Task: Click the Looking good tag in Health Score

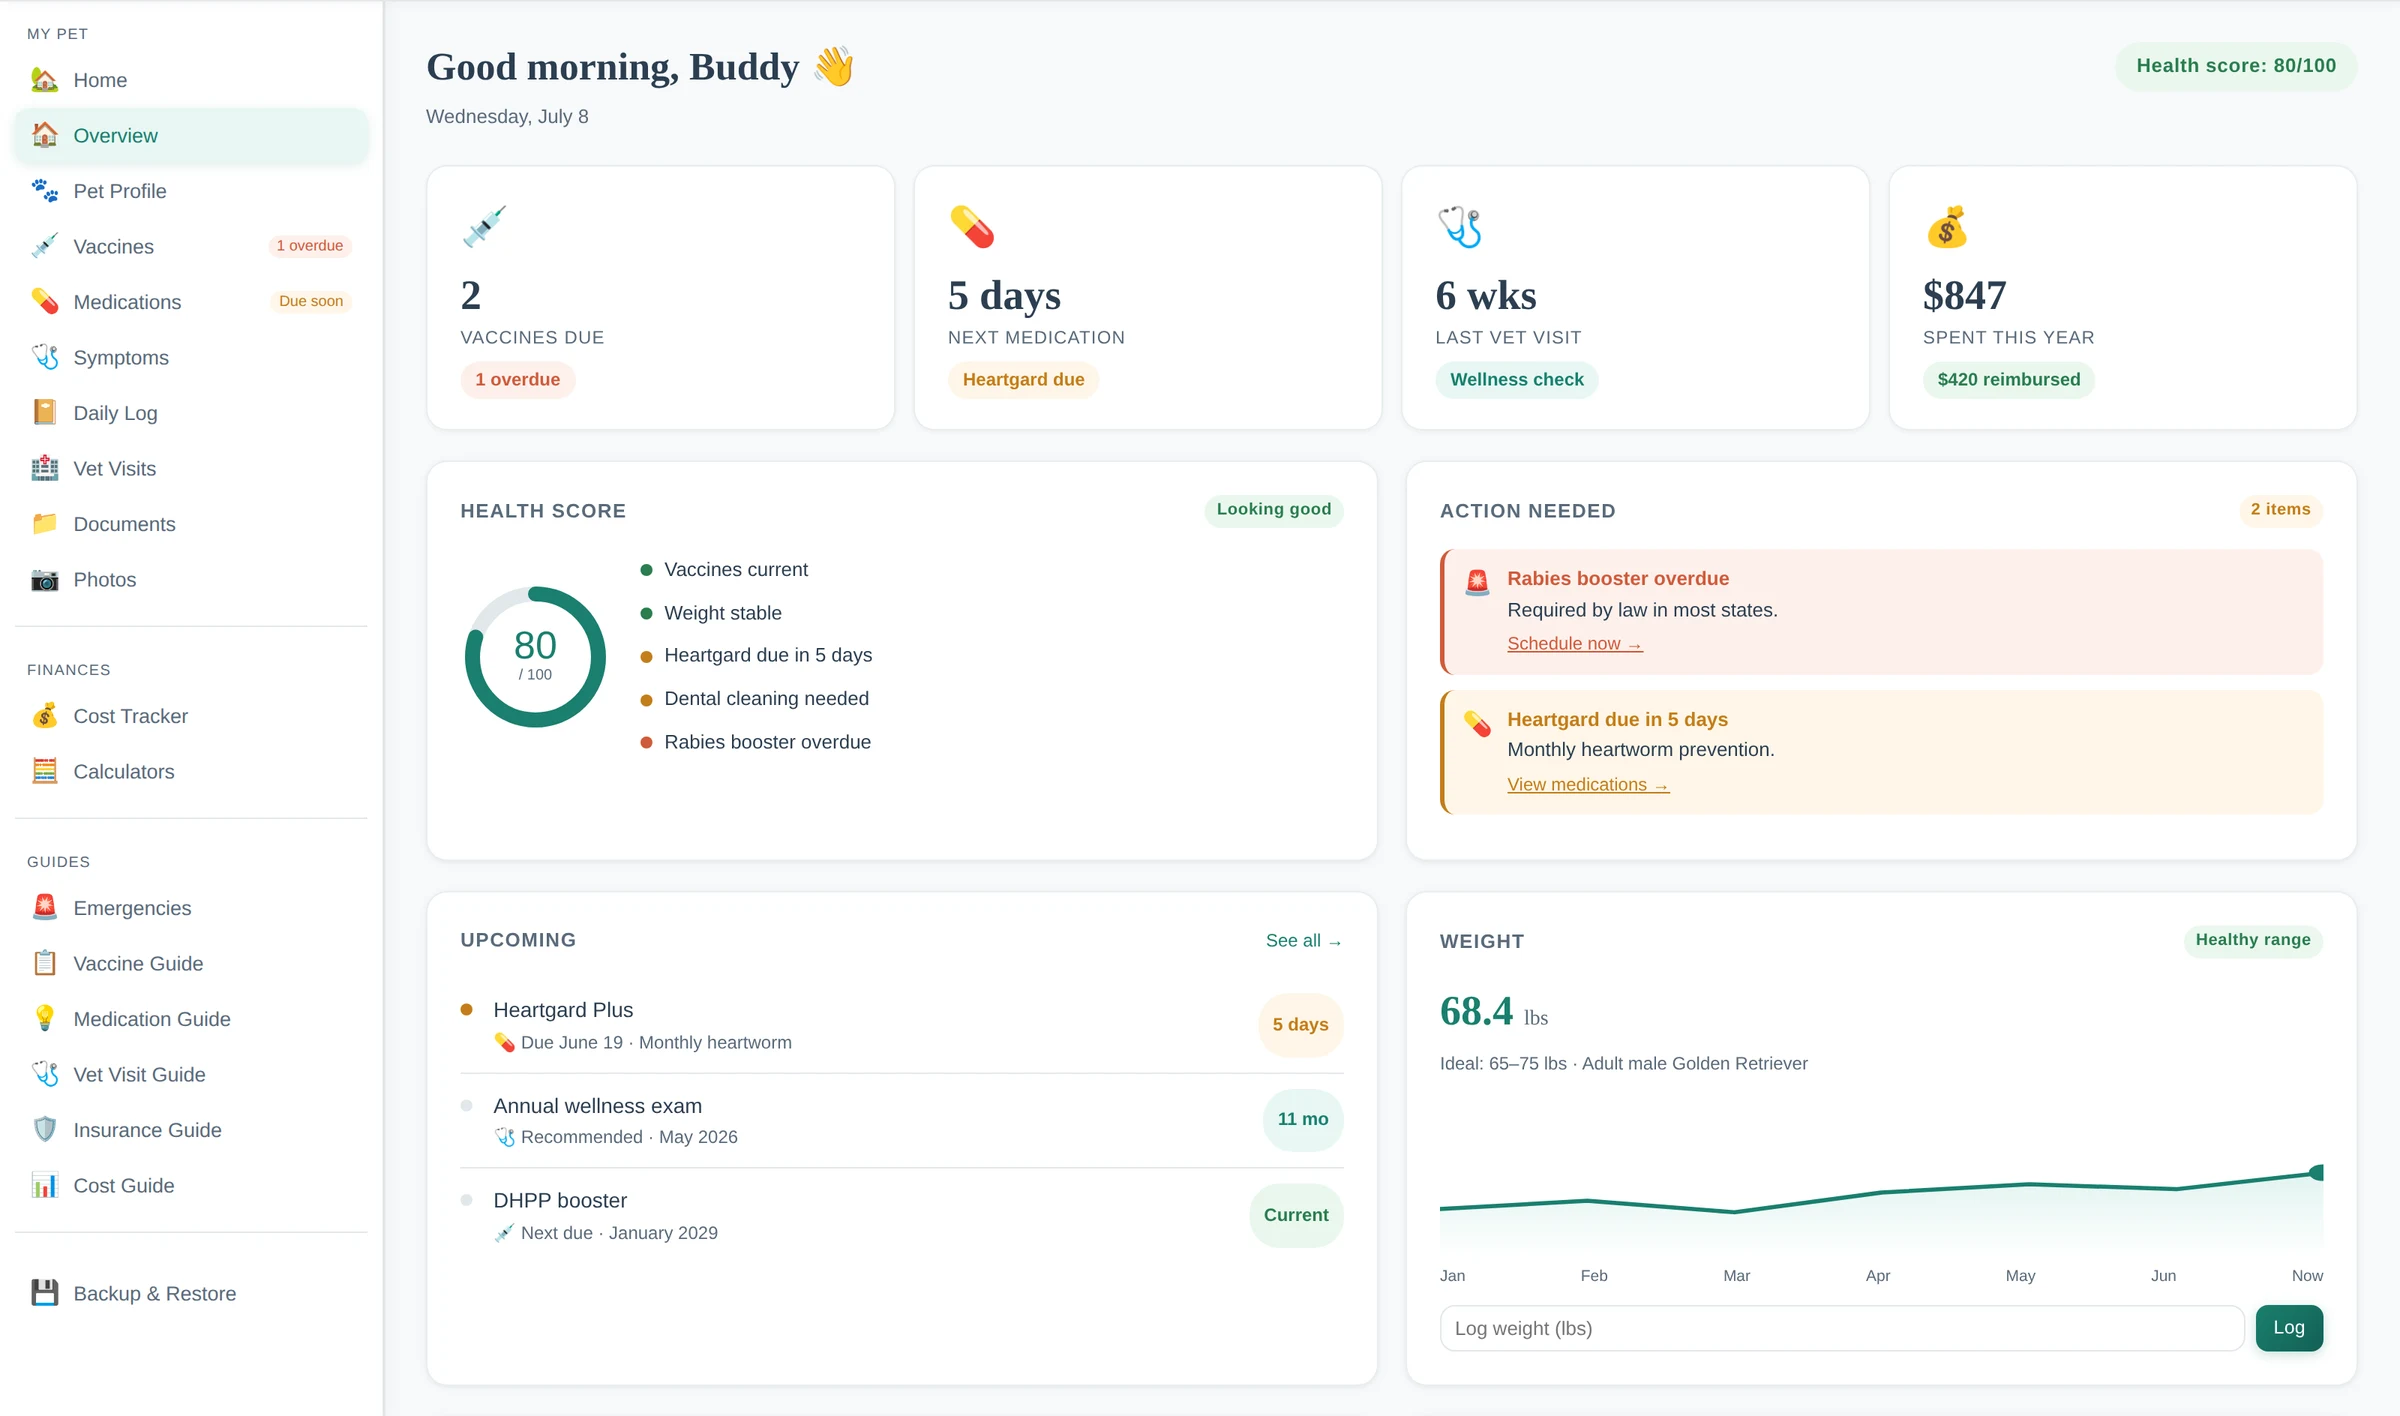Action: point(1273,510)
